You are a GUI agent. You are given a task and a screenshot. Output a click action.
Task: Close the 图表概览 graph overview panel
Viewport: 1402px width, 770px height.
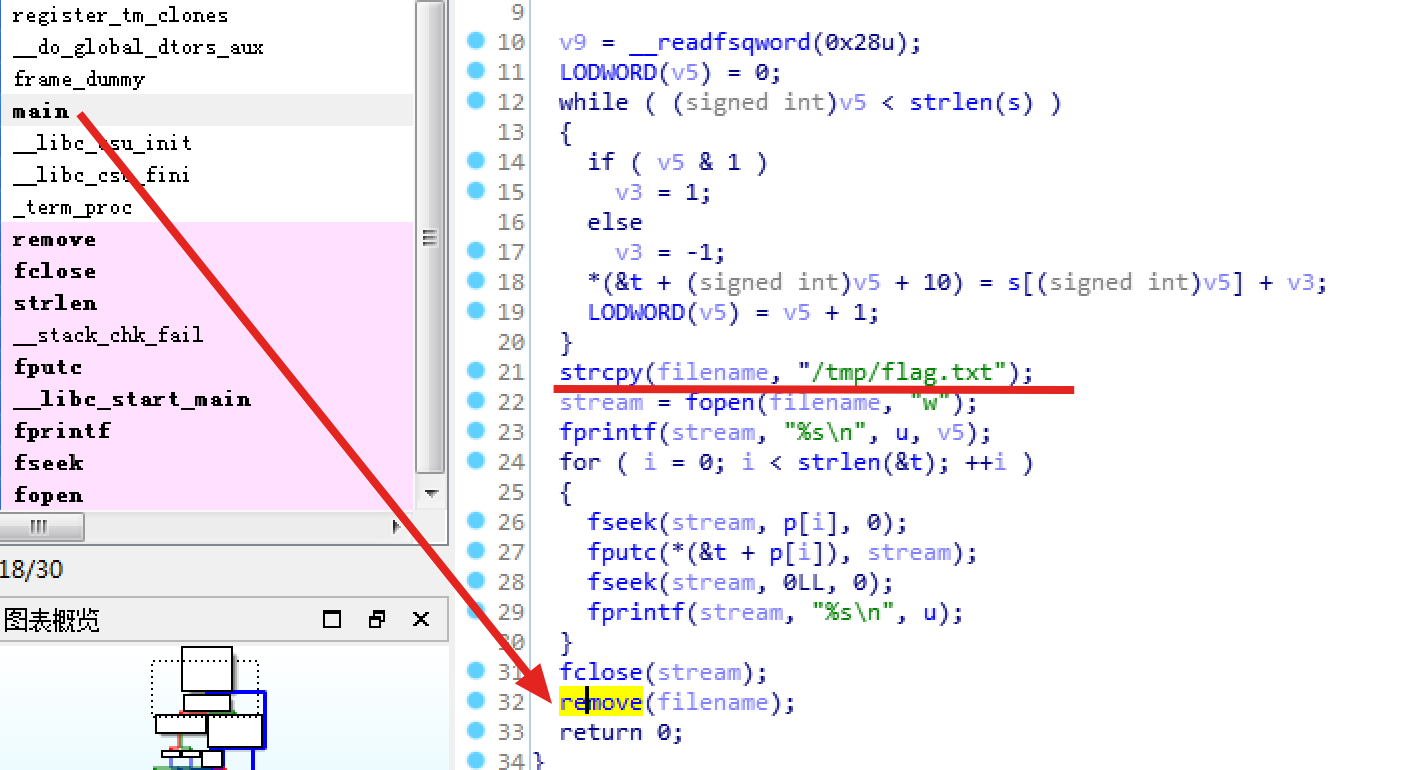[419, 620]
